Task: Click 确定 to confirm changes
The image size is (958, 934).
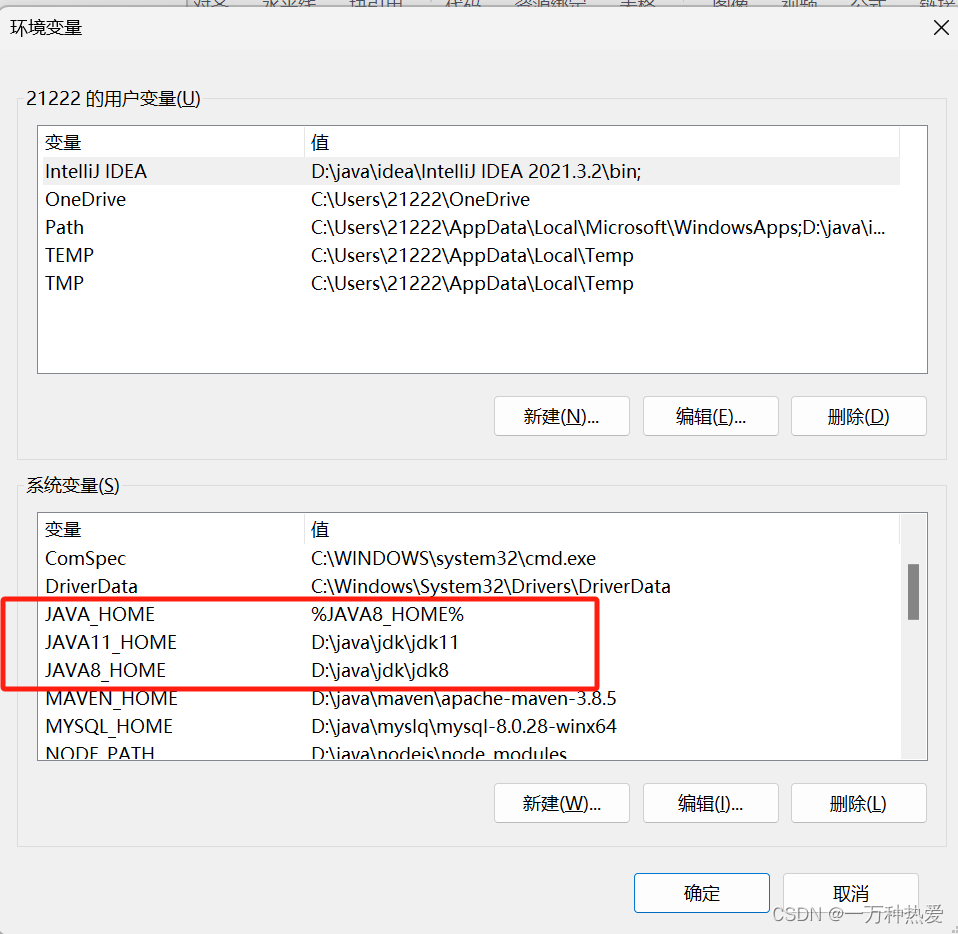Action: point(701,893)
